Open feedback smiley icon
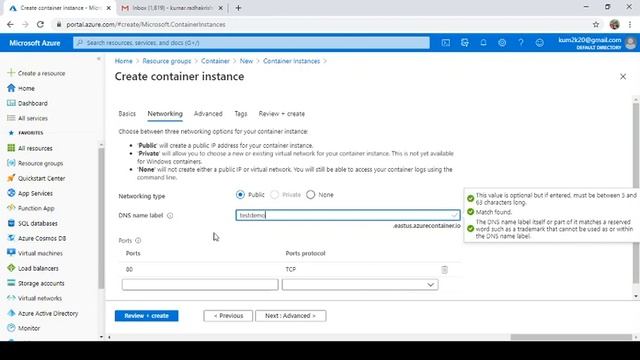This screenshot has height=360, width=640. (x=540, y=43)
